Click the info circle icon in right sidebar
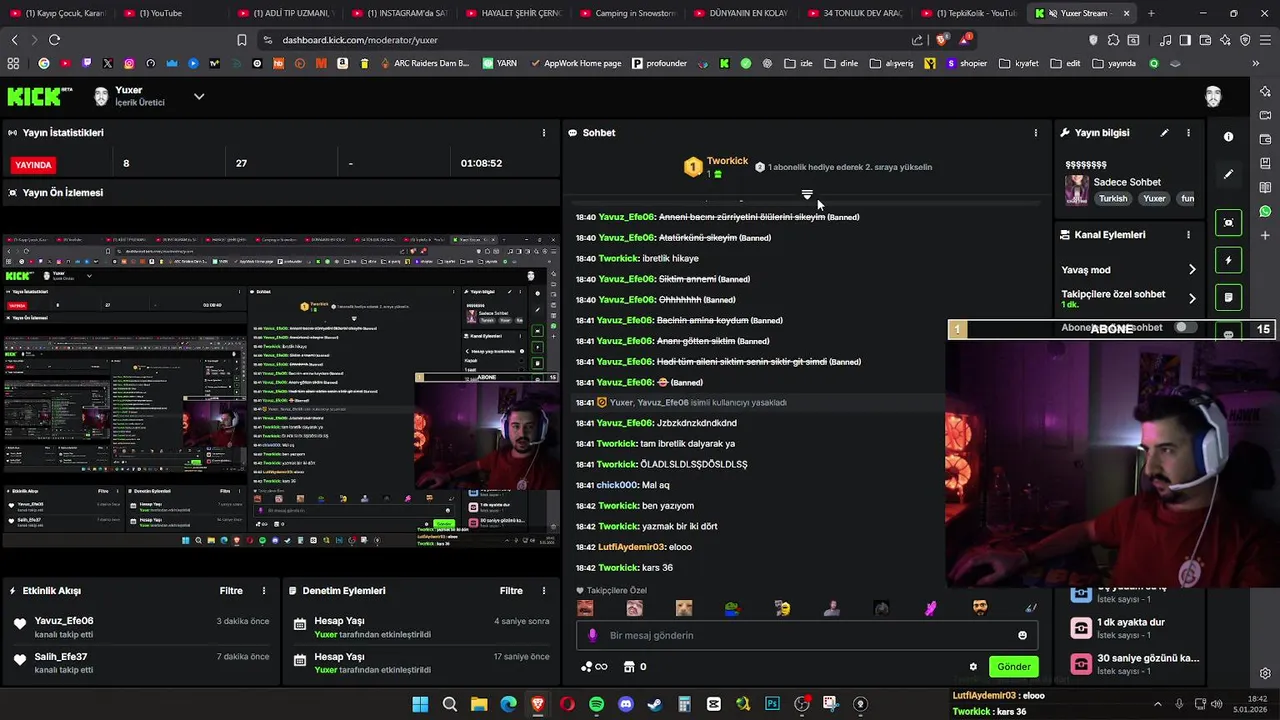The height and width of the screenshot is (720, 1280). [1229, 136]
